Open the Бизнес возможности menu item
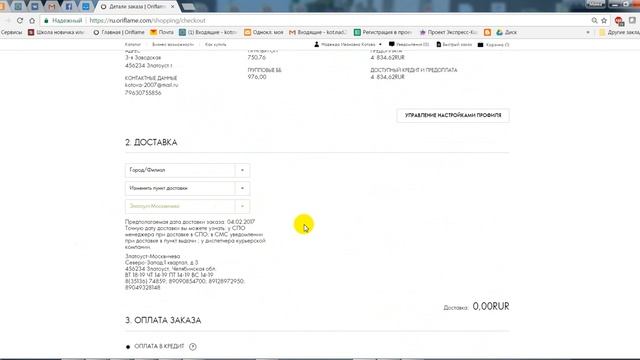 173,44
